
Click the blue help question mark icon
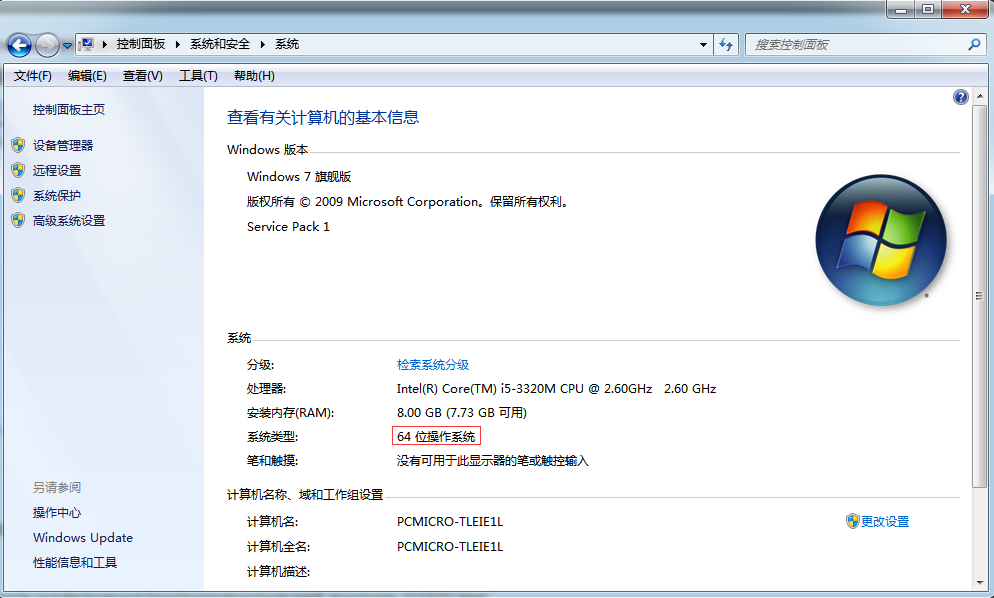(960, 97)
